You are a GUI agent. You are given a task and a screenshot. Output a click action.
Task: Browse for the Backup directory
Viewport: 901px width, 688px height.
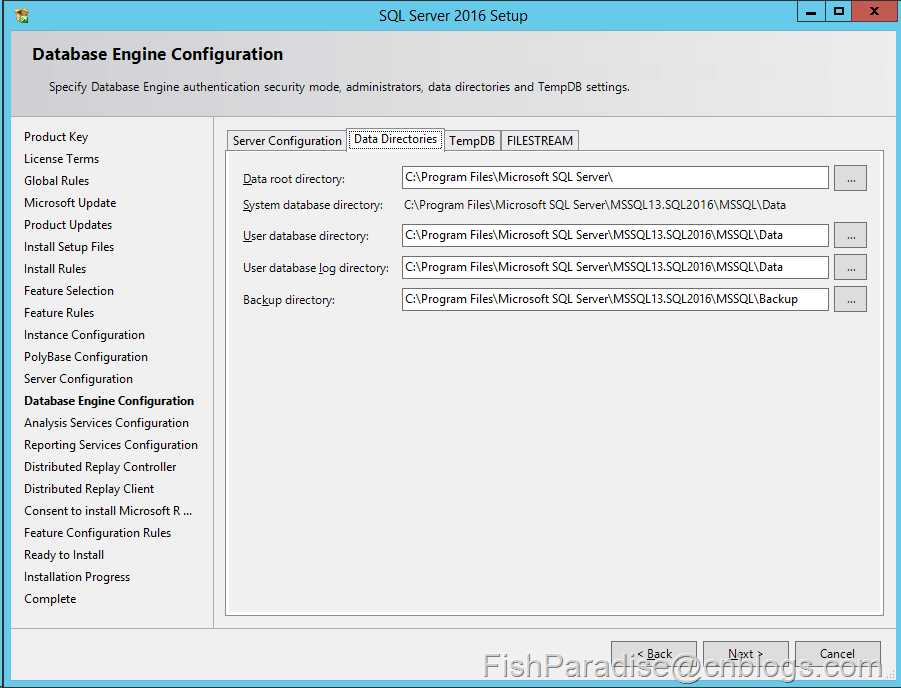(850, 299)
